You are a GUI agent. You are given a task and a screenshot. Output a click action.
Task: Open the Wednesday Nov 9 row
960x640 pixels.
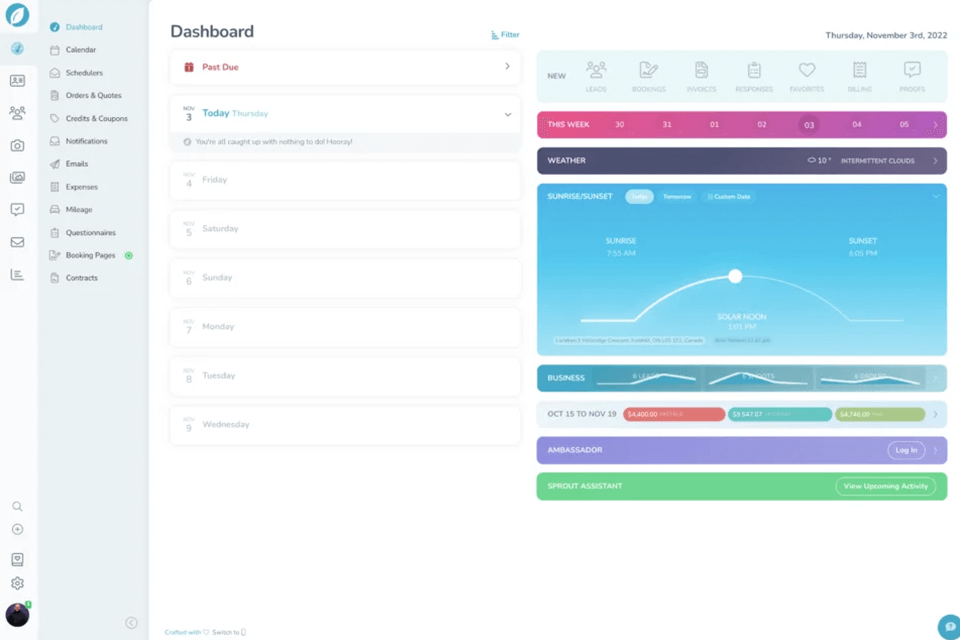click(345, 425)
